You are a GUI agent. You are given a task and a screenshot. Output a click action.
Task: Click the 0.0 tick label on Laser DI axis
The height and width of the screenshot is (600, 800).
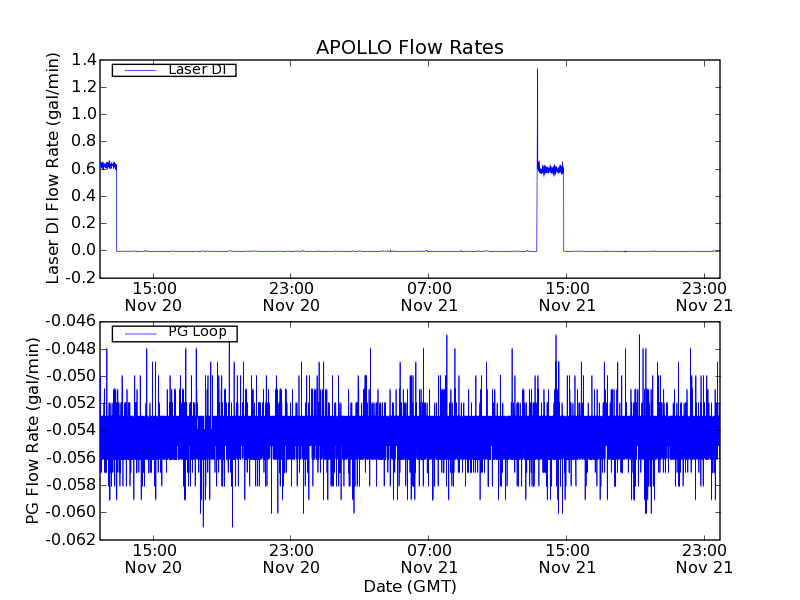coord(84,250)
